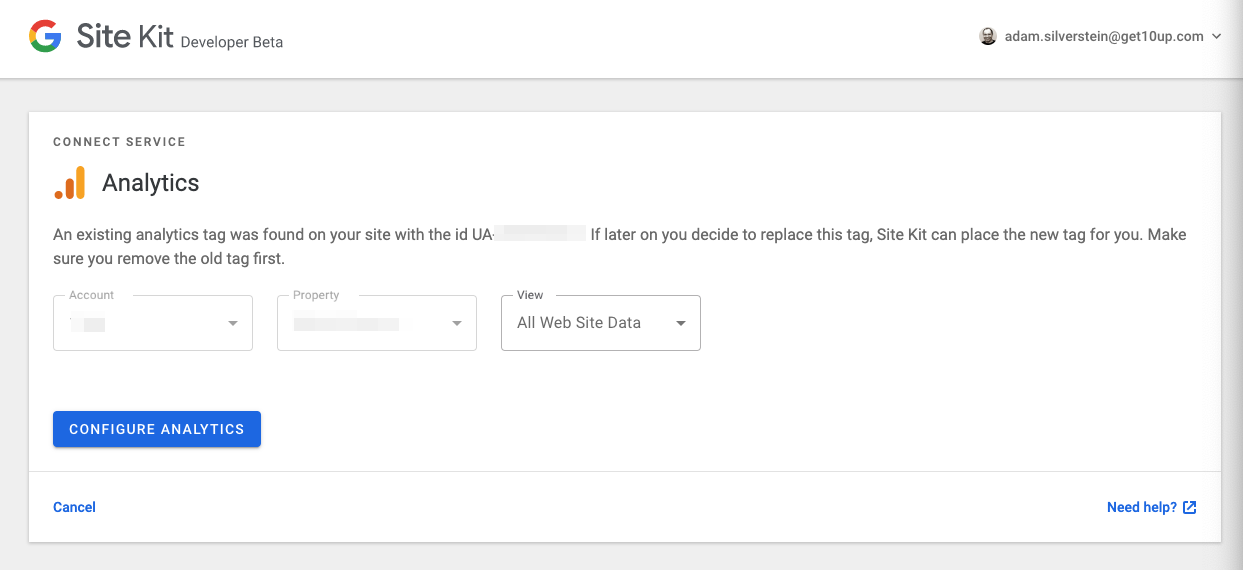Click the Analytics bar chart icon
1243x570 pixels.
pos(70,183)
